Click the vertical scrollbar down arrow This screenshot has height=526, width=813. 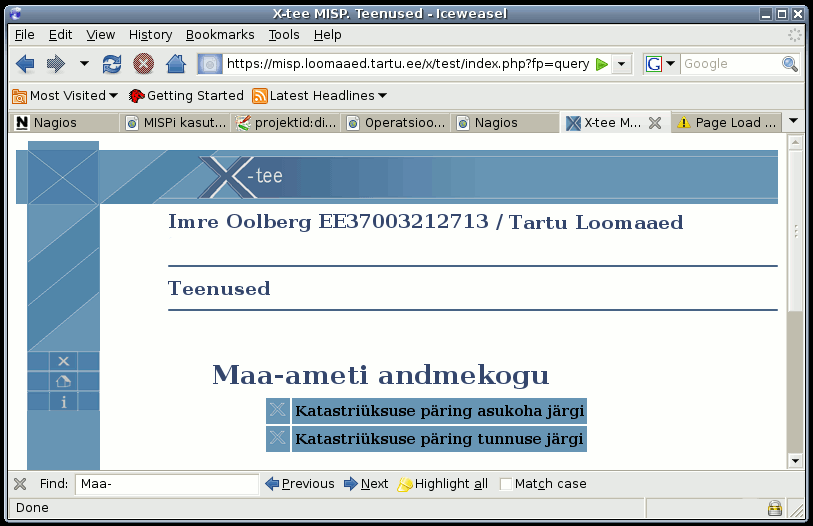pyautogui.click(x=795, y=460)
